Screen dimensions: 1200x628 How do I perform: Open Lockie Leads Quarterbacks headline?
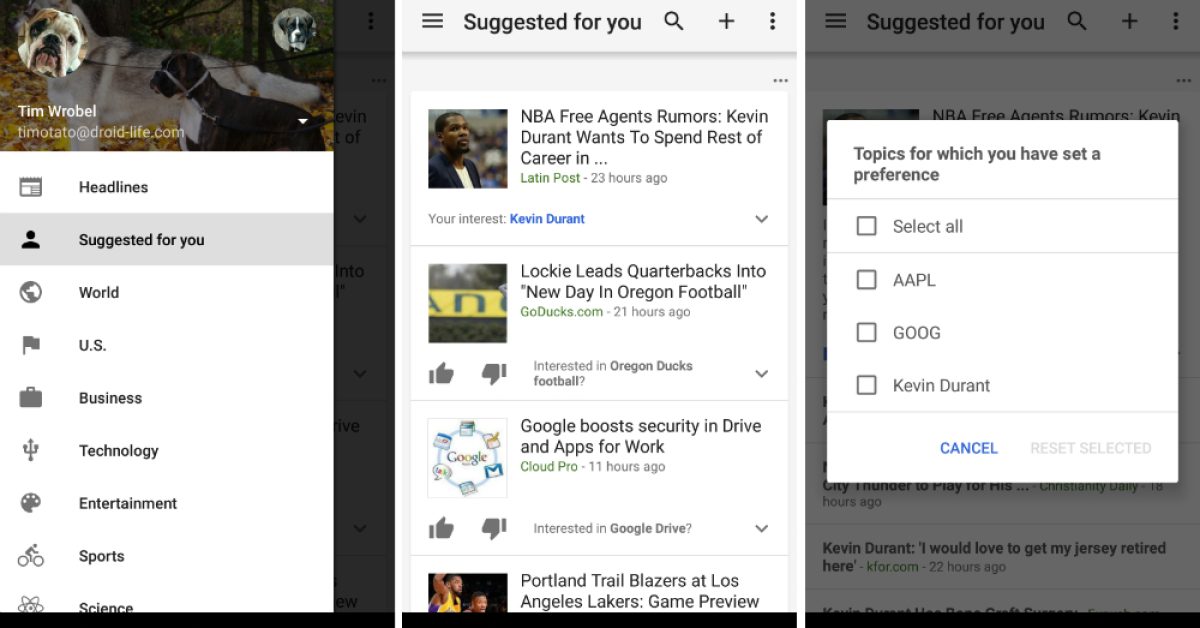tap(643, 281)
